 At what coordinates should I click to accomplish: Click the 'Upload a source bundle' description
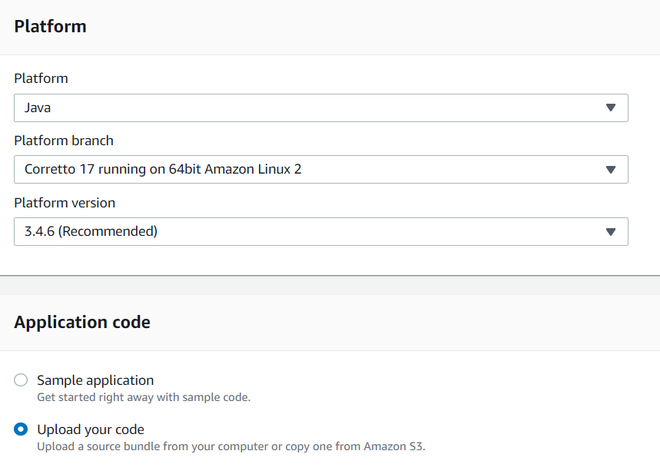[x=230, y=446]
